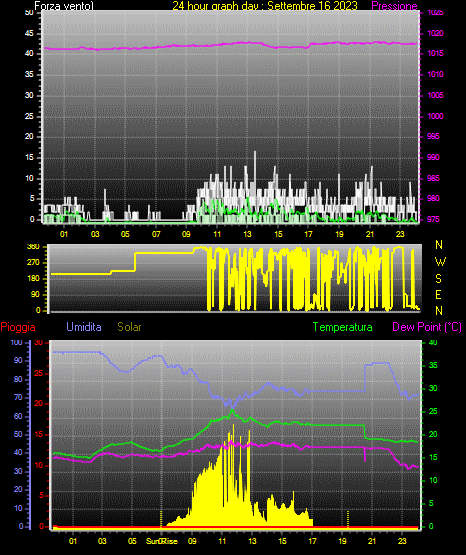Click wind-force axis value 15
466x555 pixels.
(29, 157)
